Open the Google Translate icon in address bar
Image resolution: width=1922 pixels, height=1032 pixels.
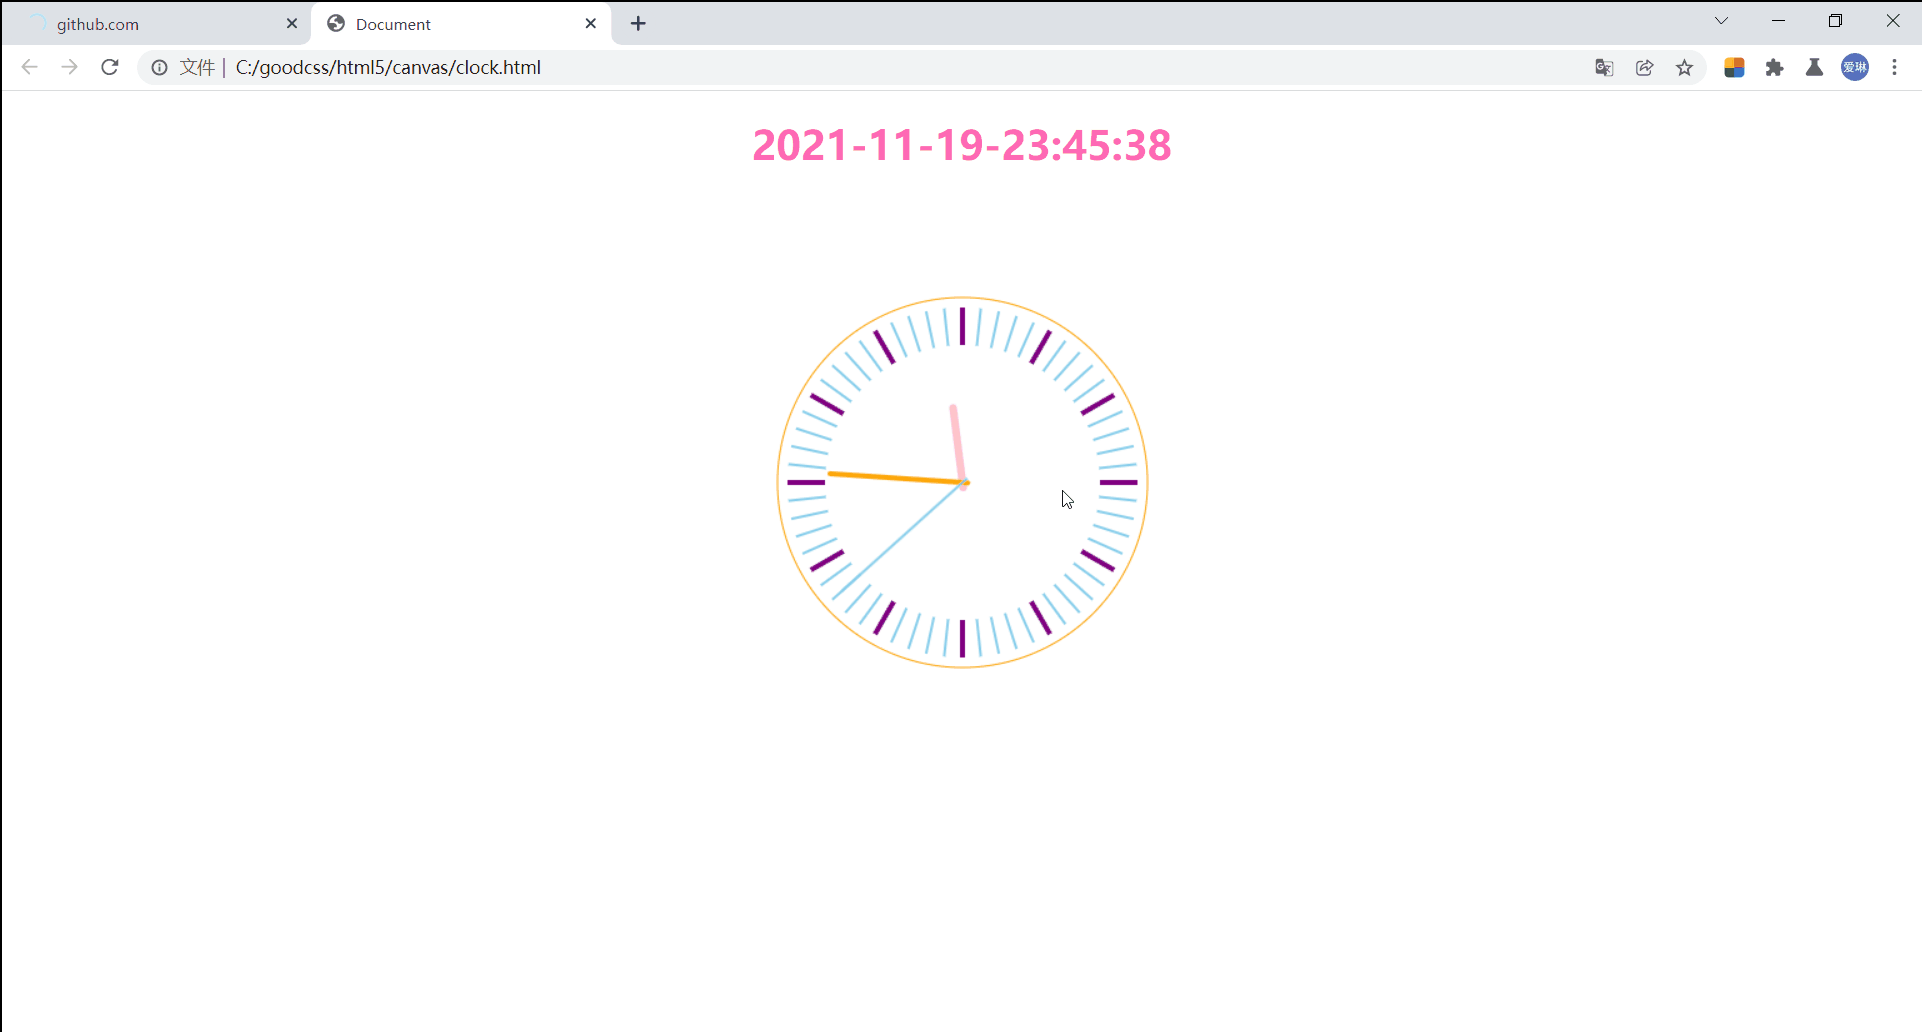pyautogui.click(x=1604, y=67)
